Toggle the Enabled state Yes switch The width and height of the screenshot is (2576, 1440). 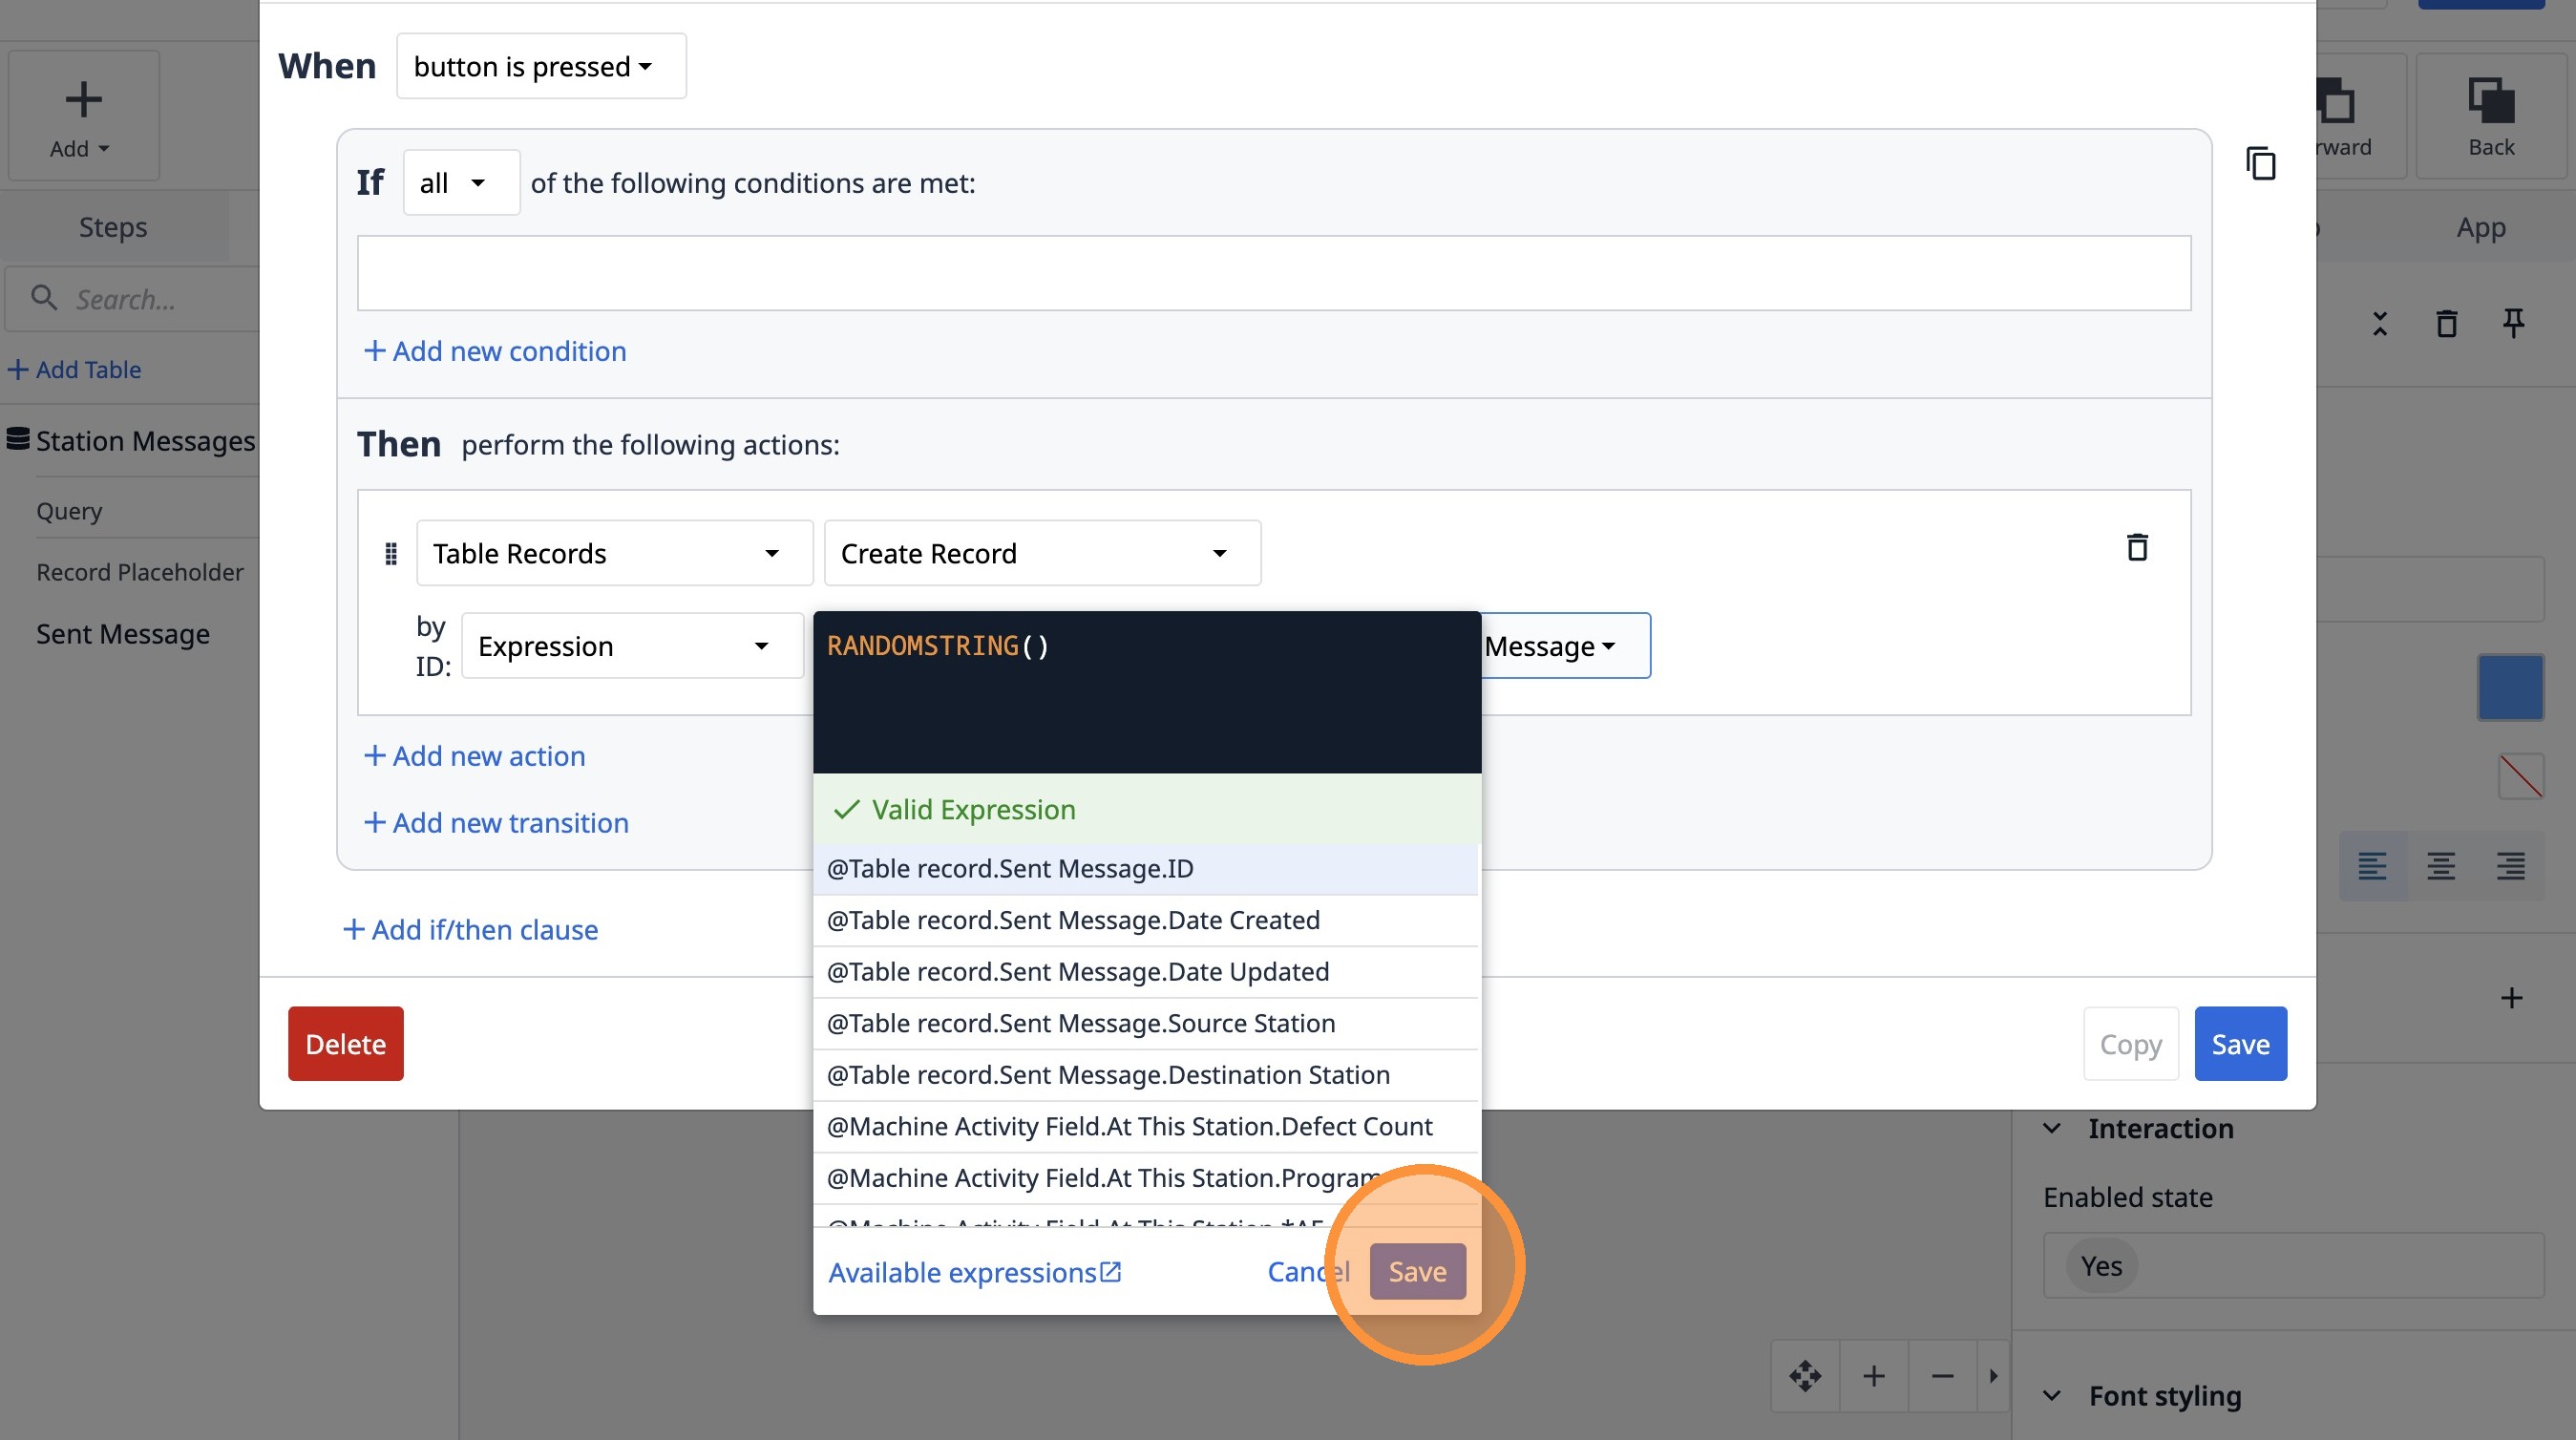tap(2101, 1266)
